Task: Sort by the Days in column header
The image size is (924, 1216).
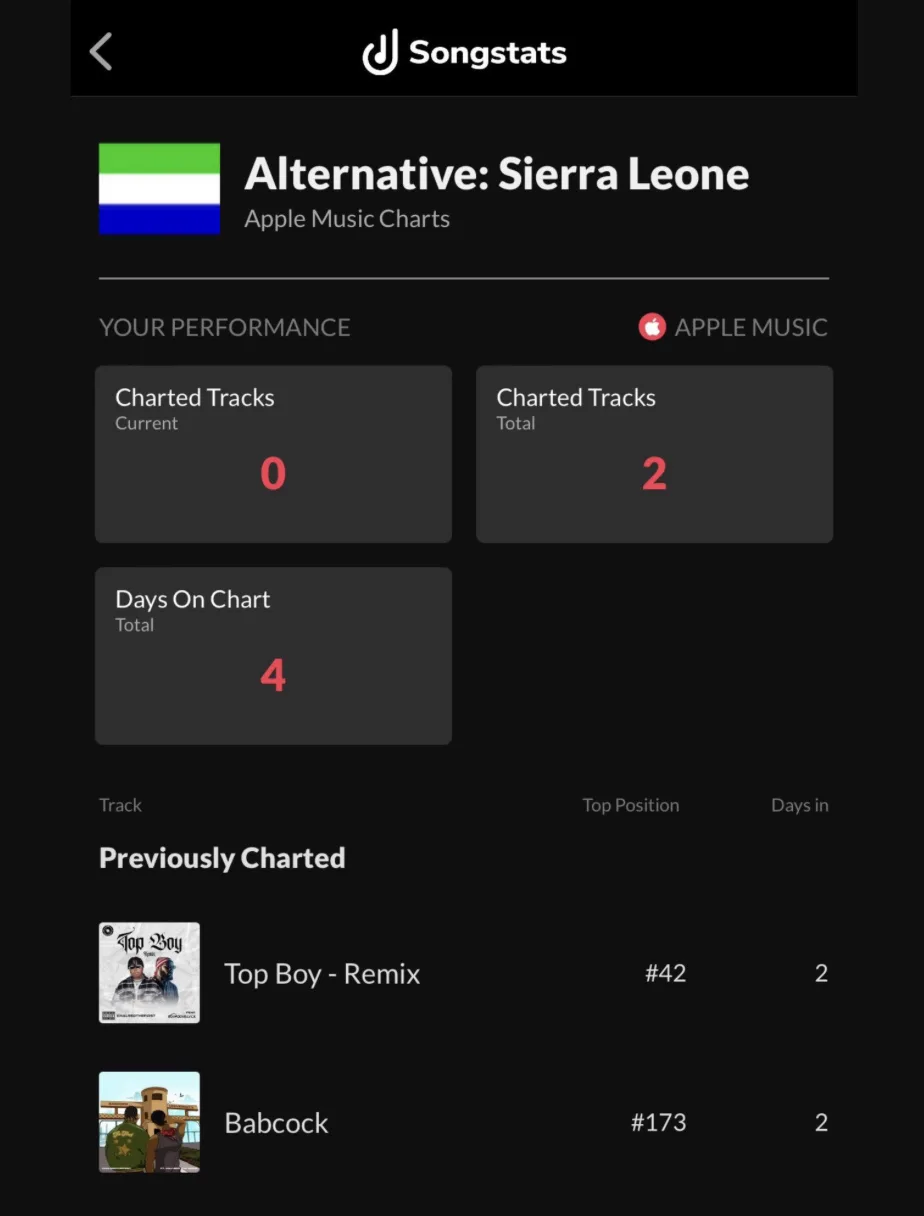Action: click(x=800, y=805)
